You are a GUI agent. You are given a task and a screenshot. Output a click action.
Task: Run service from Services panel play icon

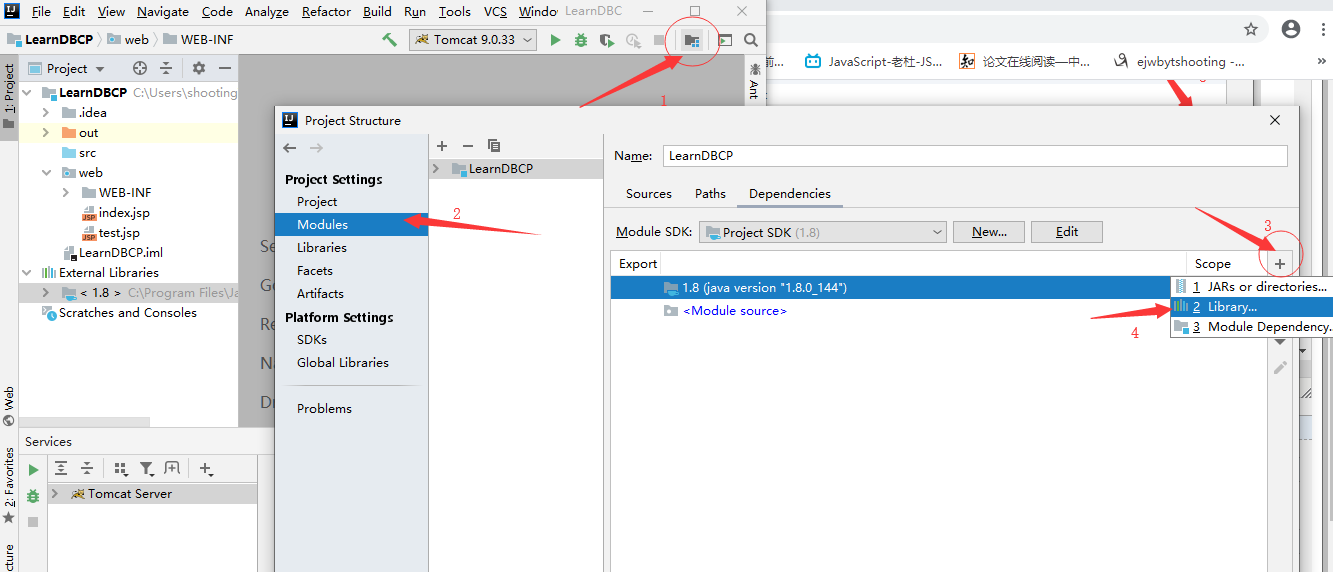point(33,469)
